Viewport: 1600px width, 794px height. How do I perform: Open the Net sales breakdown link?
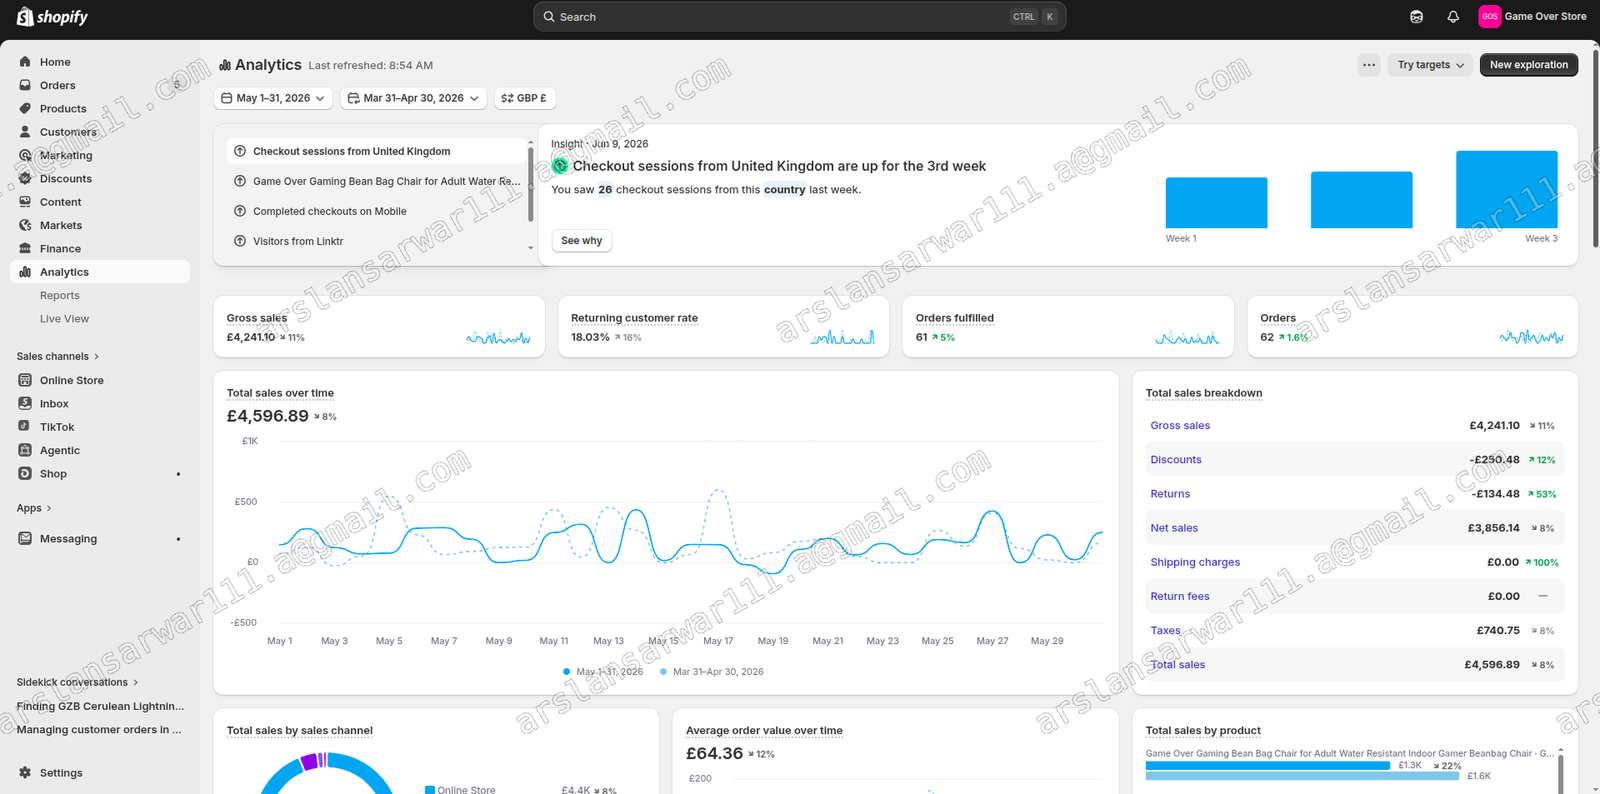tap(1174, 528)
